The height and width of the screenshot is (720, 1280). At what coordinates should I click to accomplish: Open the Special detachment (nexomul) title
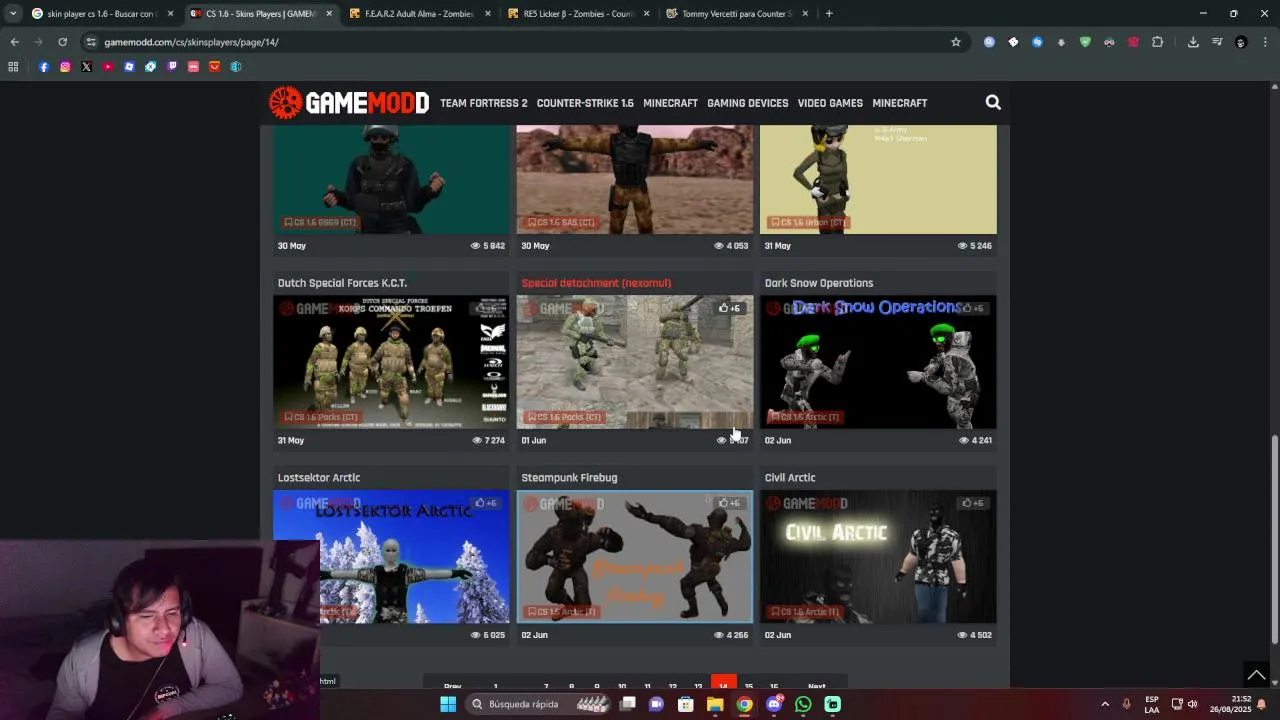coord(596,283)
